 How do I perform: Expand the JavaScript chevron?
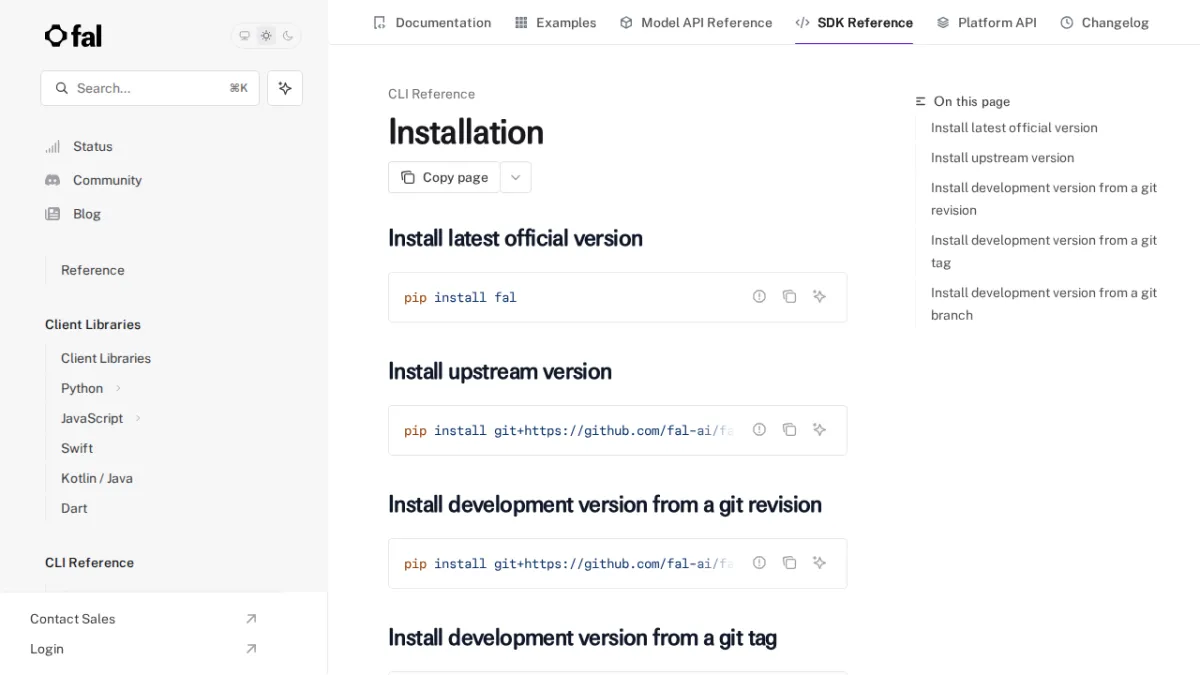pyautogui.click(x=138, y=418)
